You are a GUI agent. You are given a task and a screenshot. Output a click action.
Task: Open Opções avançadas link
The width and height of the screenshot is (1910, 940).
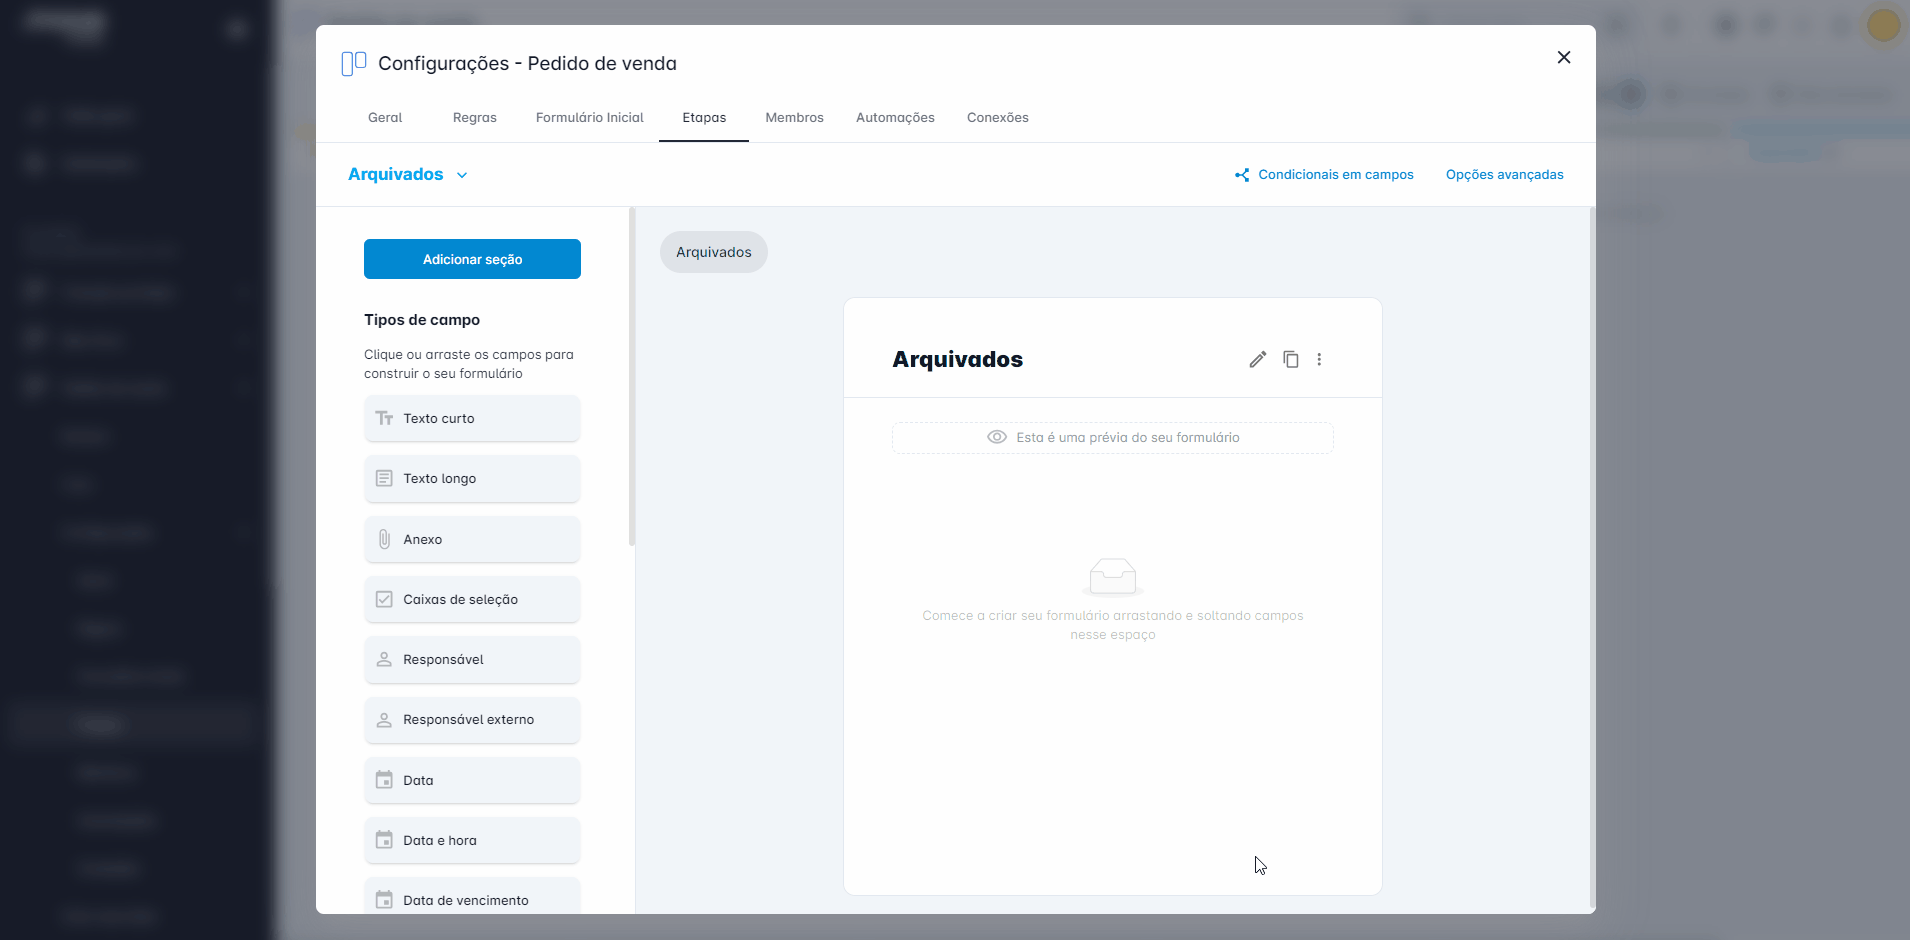[x=1505, y=175]
